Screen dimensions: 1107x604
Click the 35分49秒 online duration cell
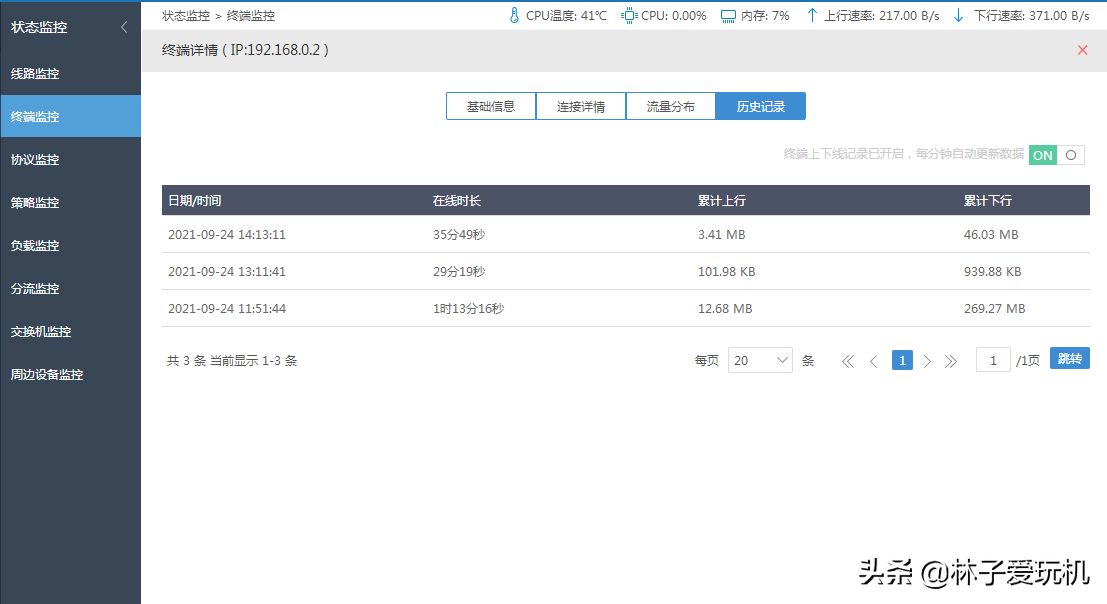tap(459, 235)
